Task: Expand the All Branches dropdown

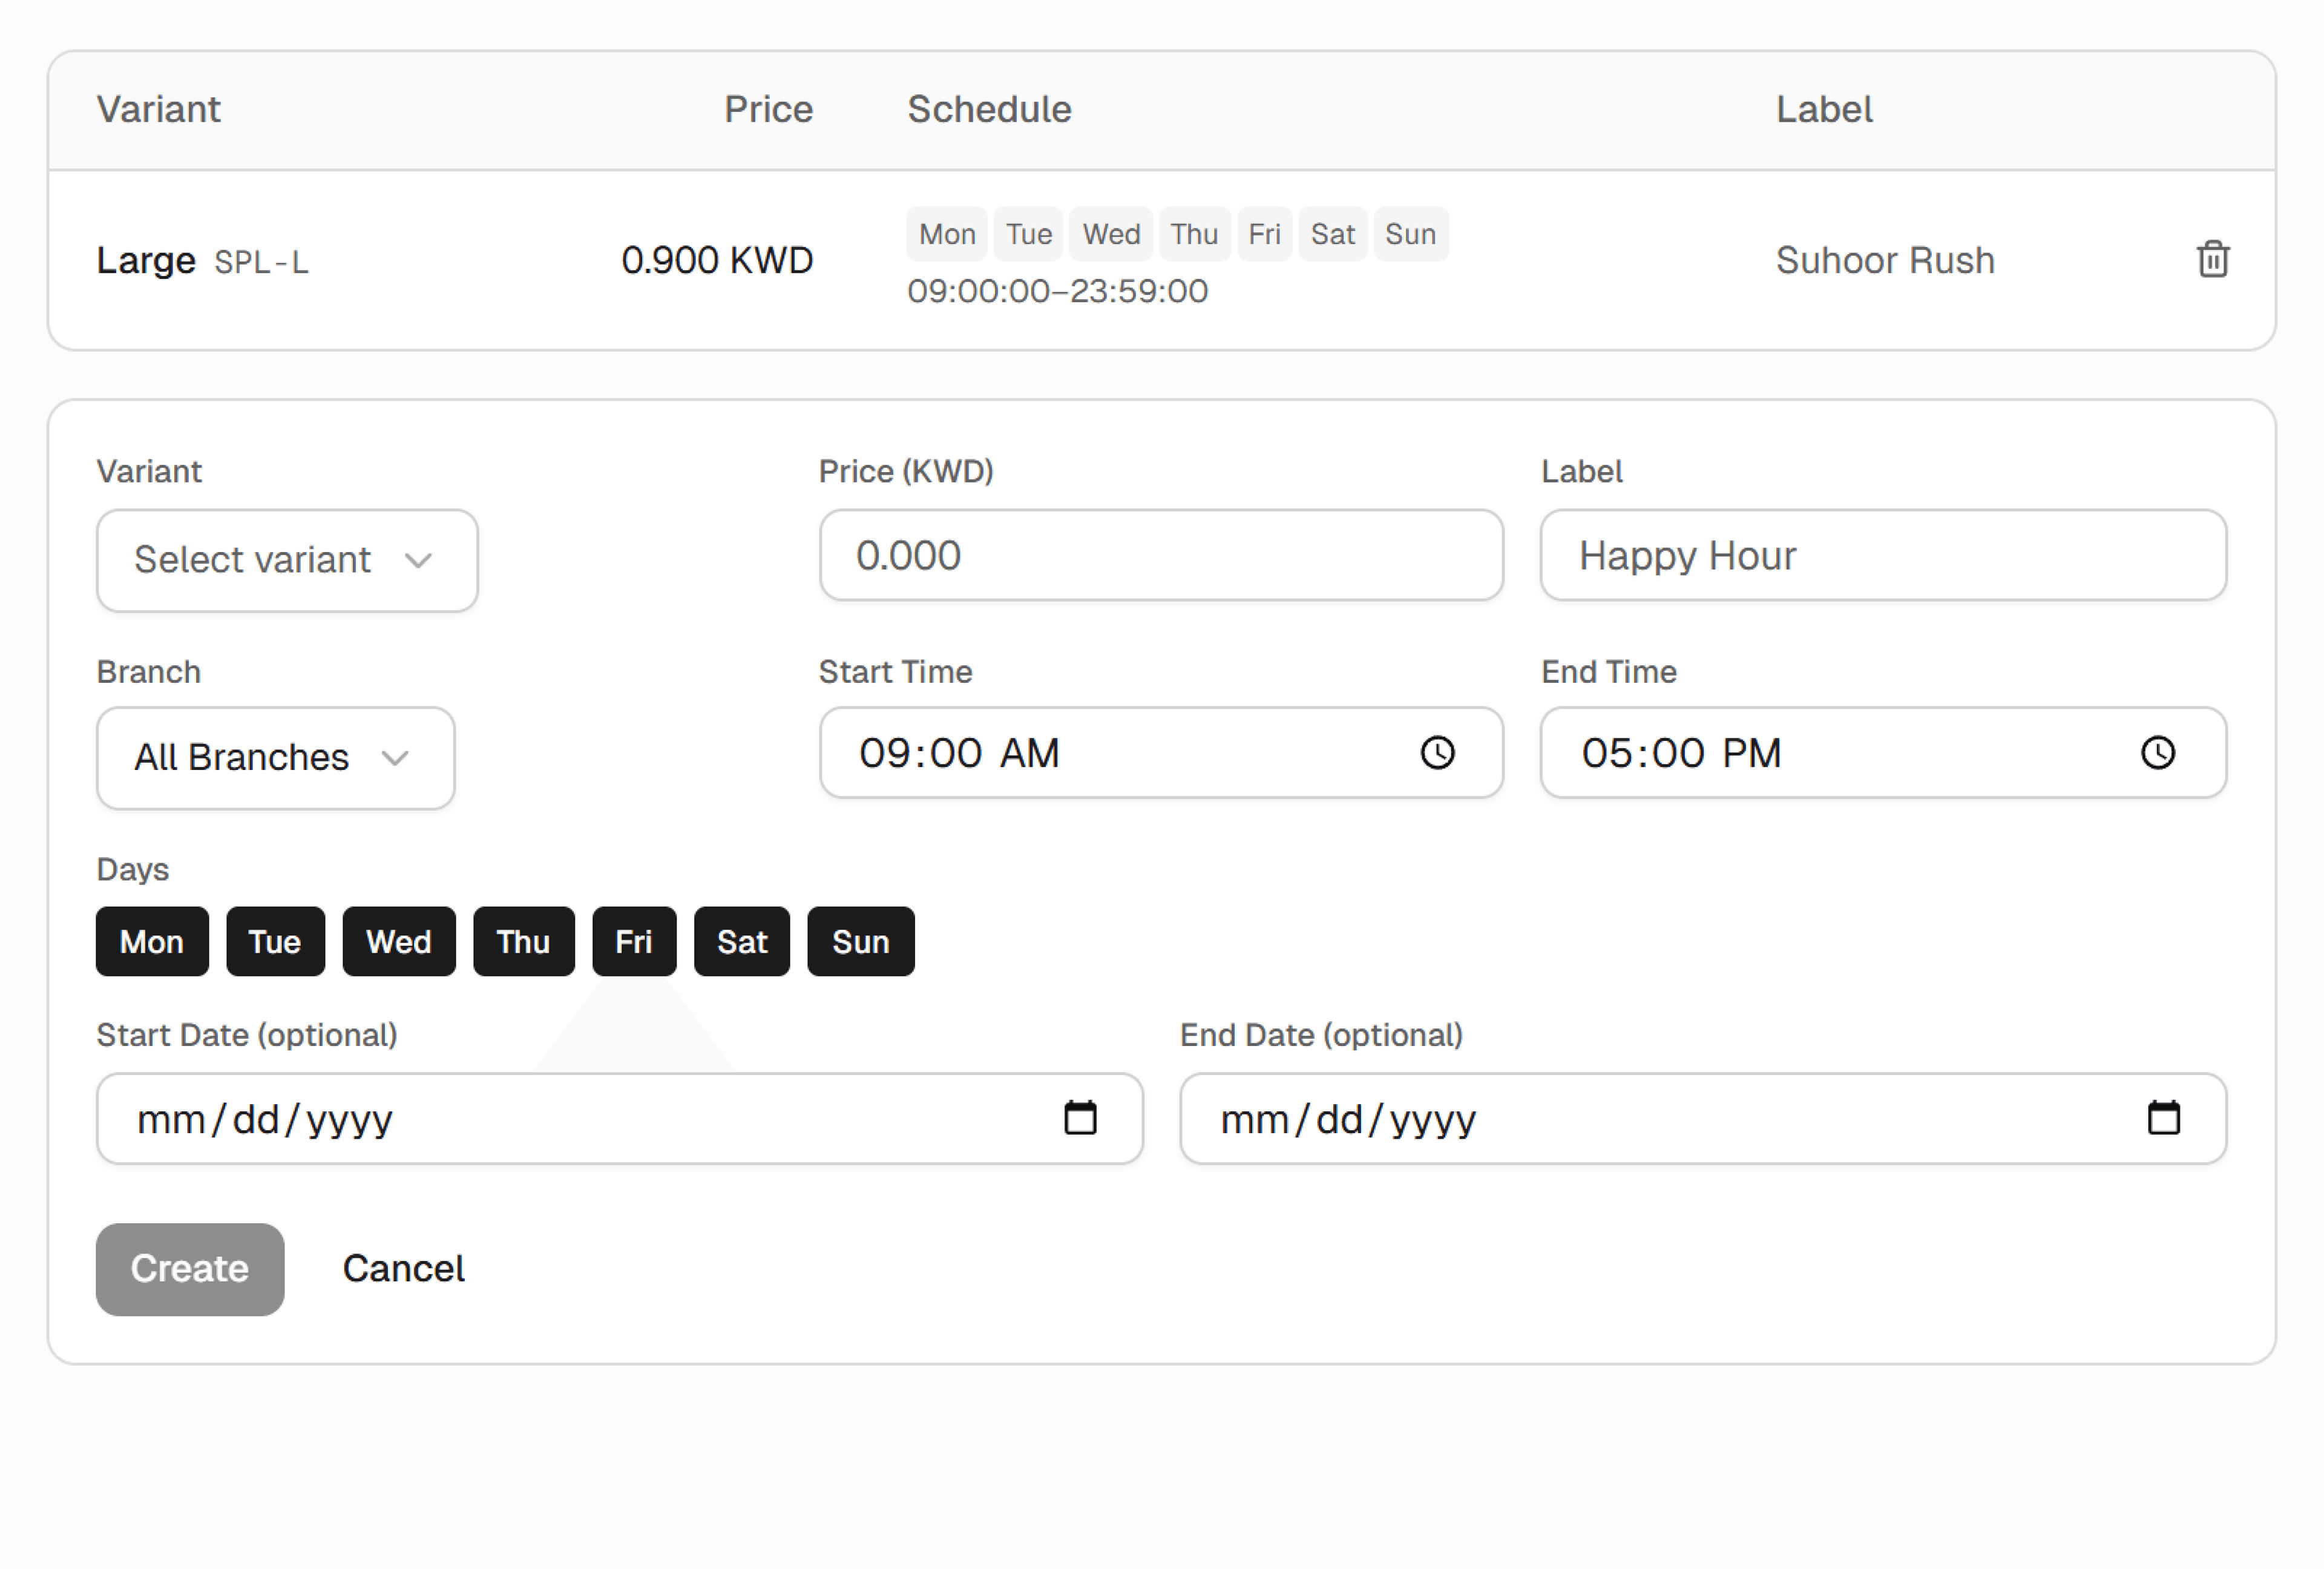Action: click(x=275, y=758)
